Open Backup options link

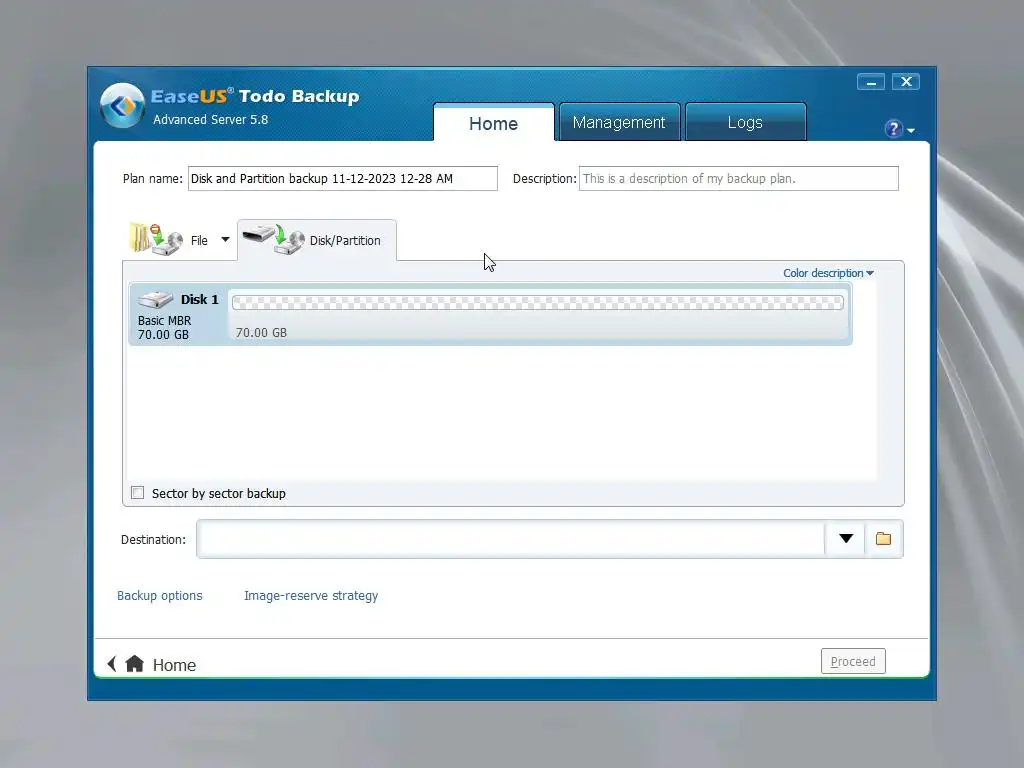(159, 596)
